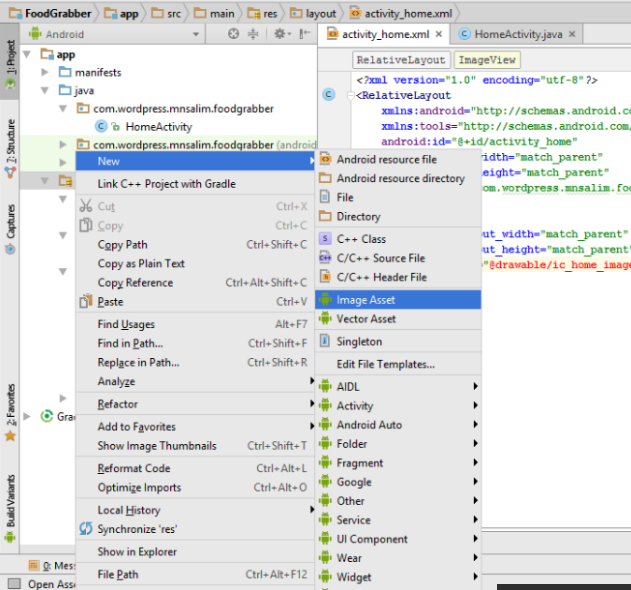The image size is (631, 590).
Task: Click Synchronize 'res' entry
Action: pyautogui.click(x=195, y=529)
